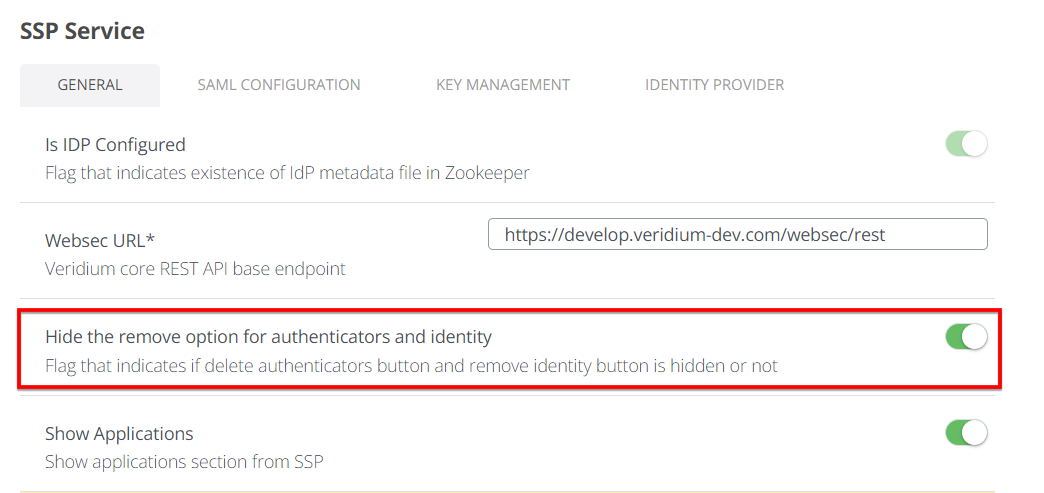Open the SAML Configuration tab
The height and width of the screenshot is (493, 1044).
[x=279, y=85]
